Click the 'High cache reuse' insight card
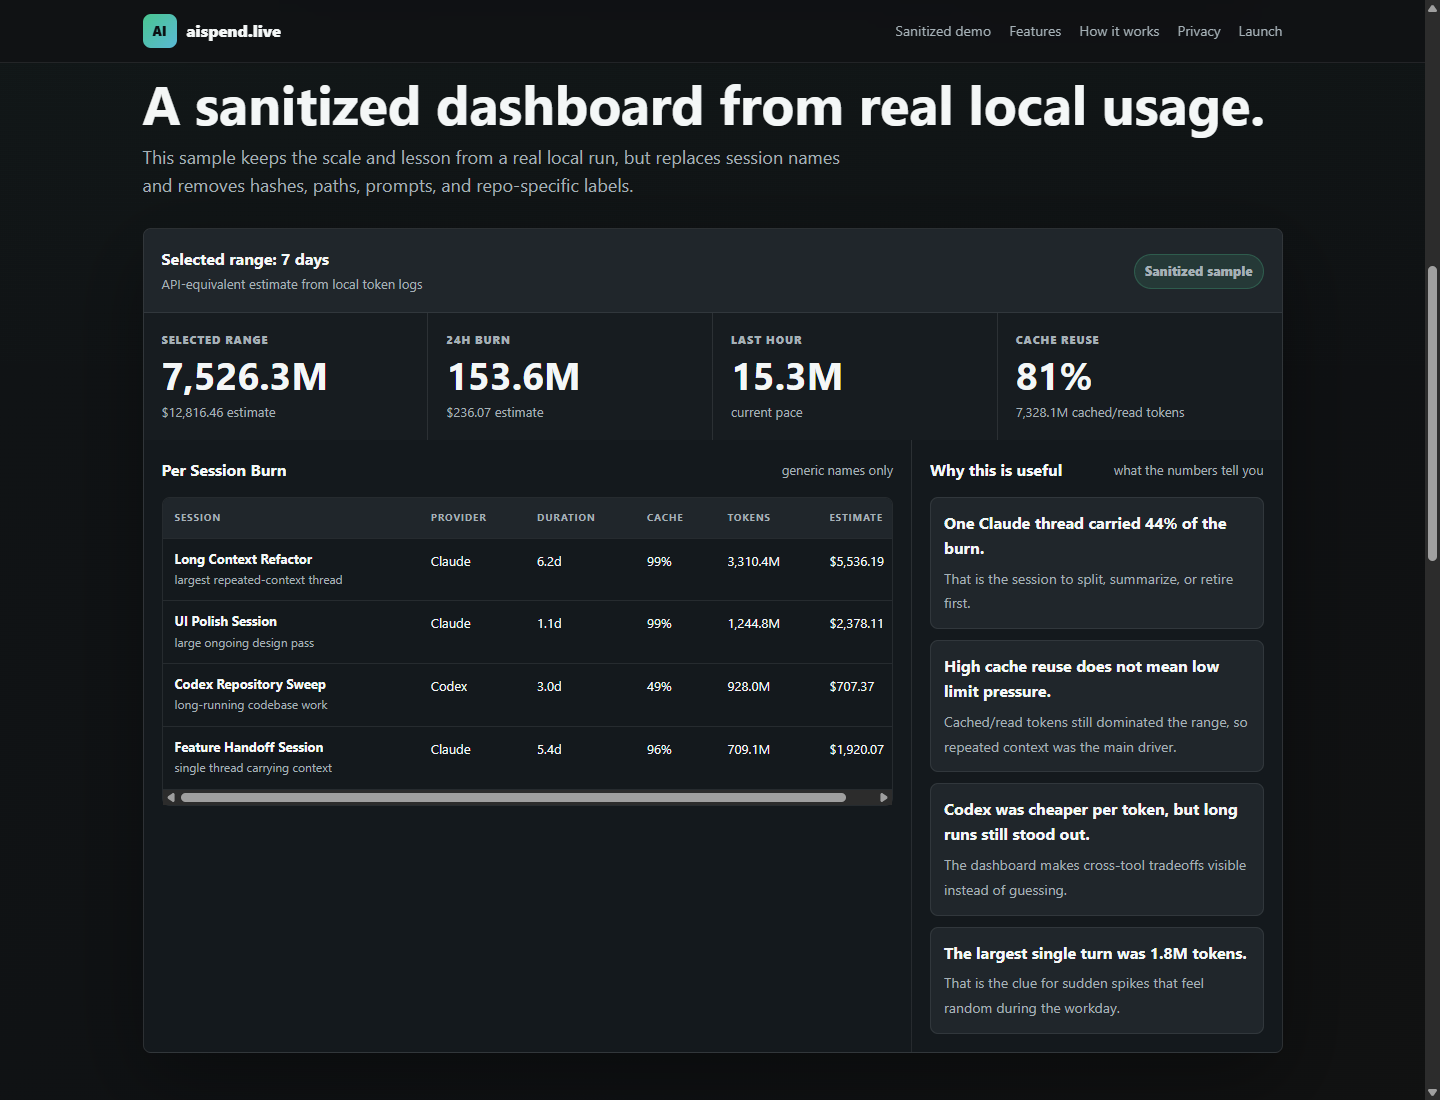1440x1100 pixels. point(1096,706)
